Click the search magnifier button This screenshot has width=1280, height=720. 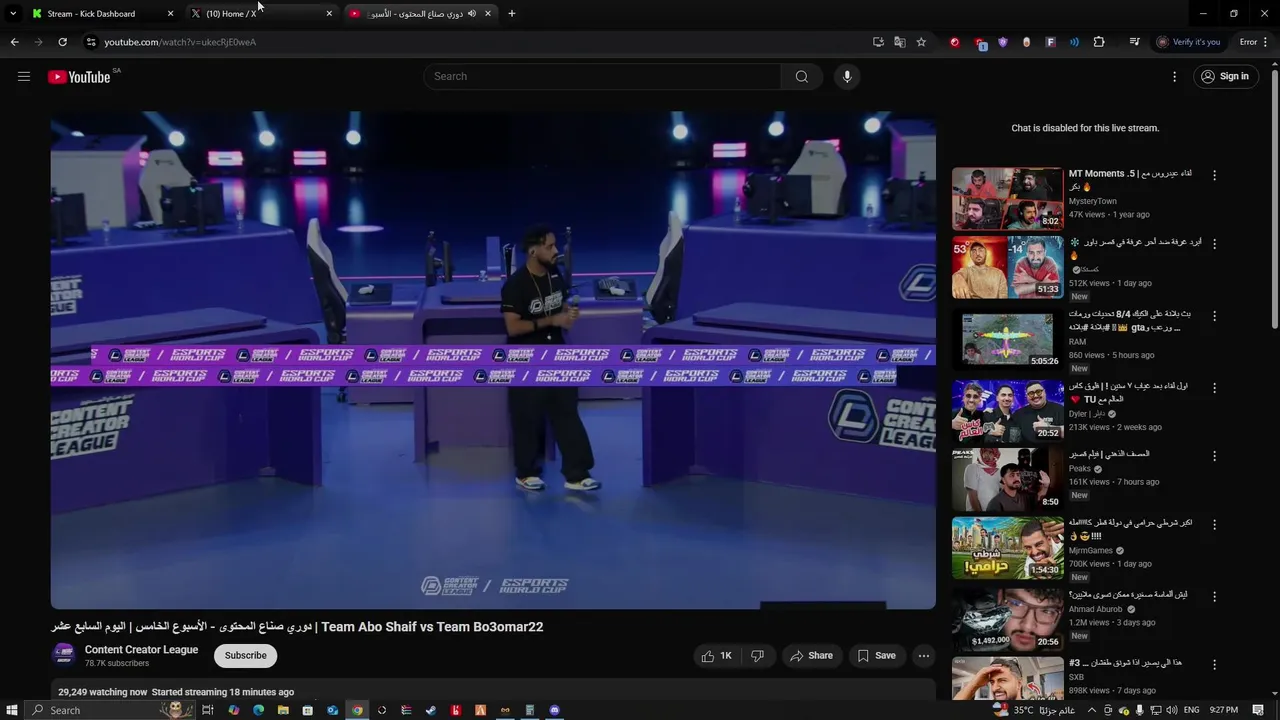click(x=801, y=76)
